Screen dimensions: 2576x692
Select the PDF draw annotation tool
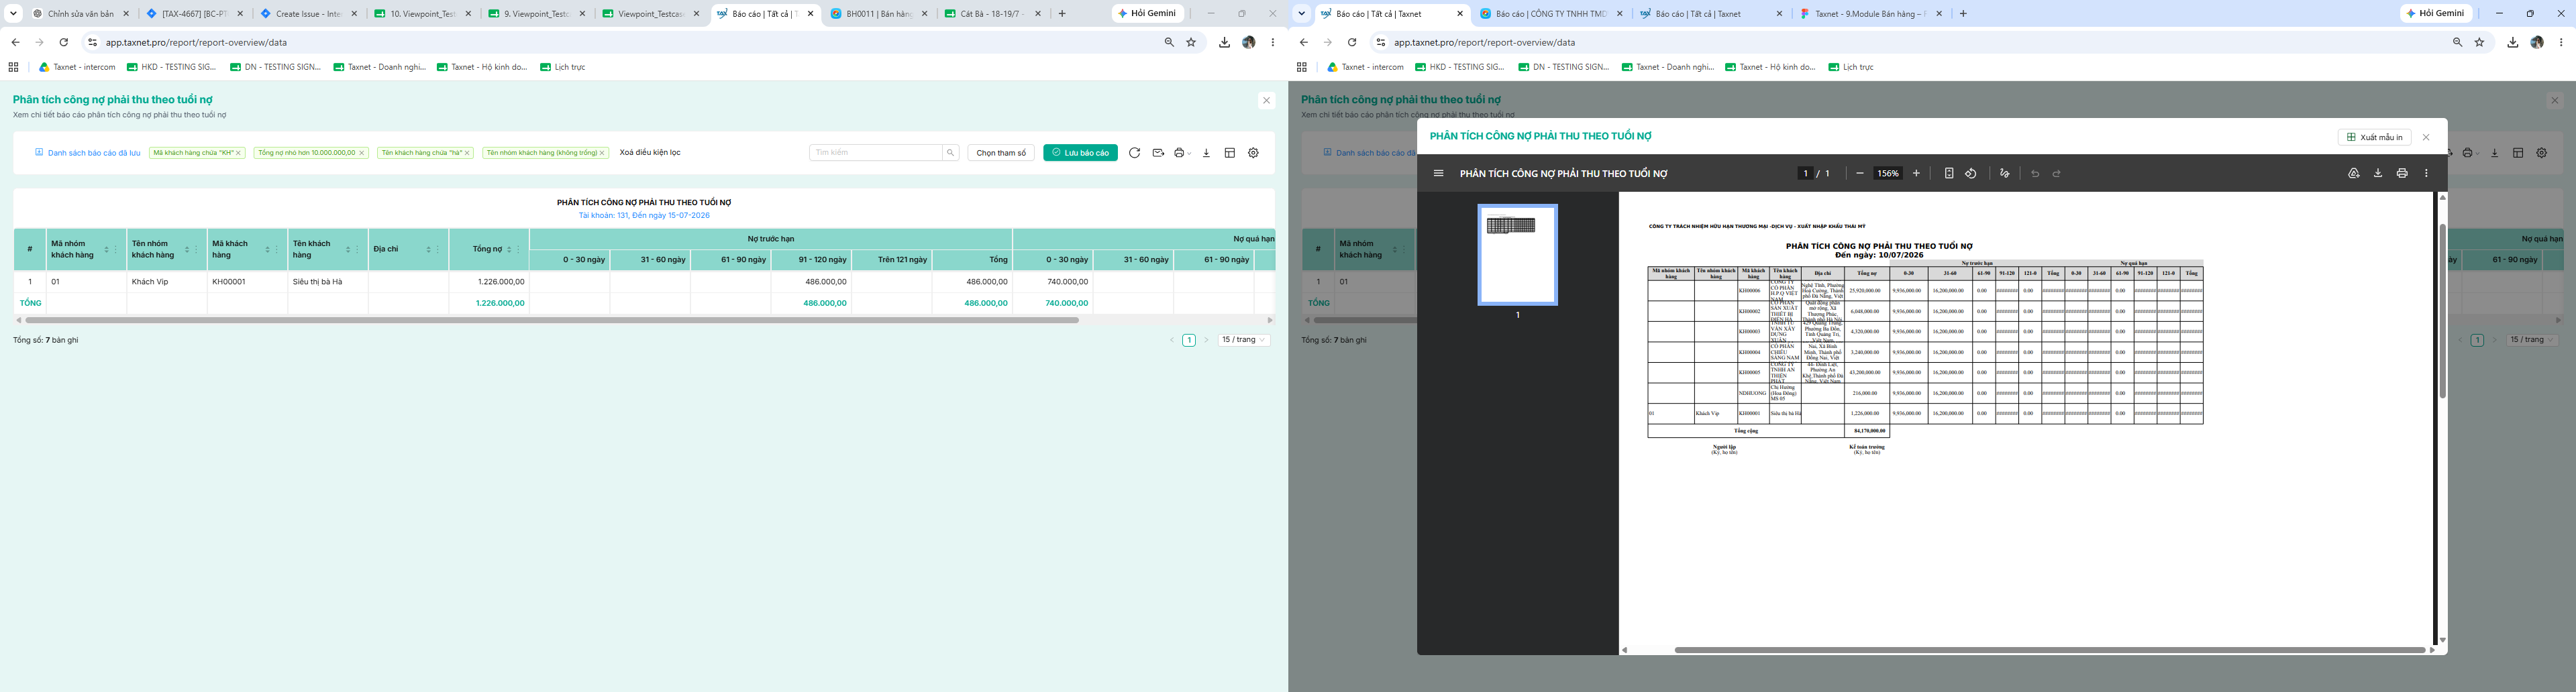[2004, 173]
